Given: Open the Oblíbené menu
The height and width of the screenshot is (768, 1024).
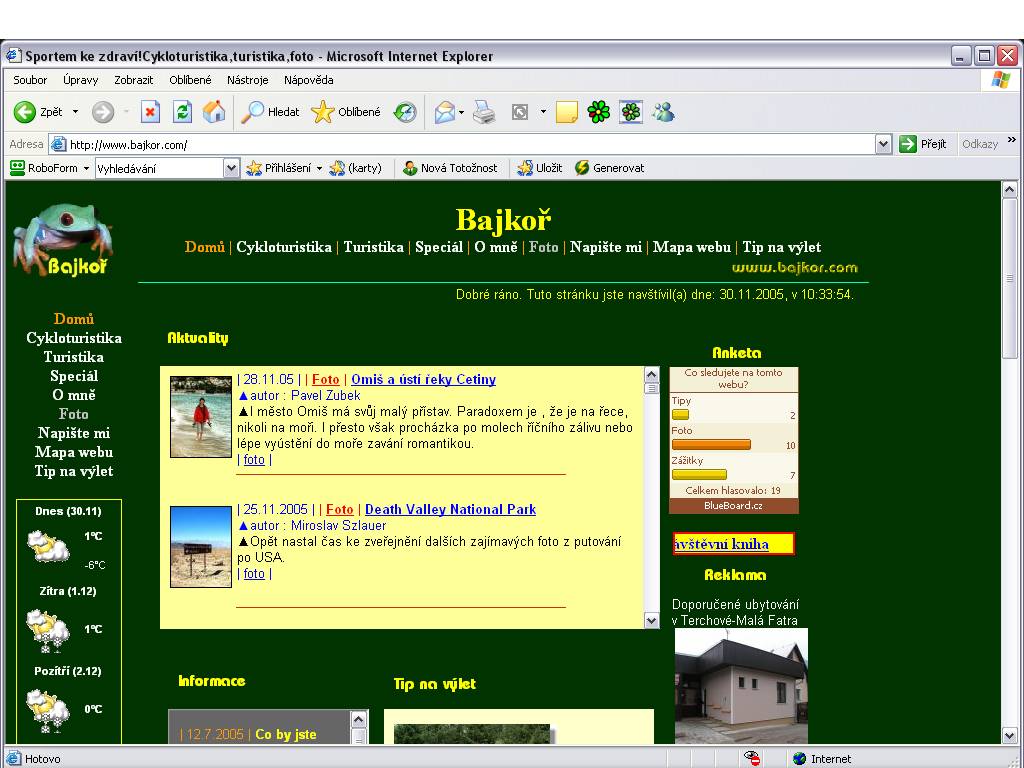Looking at the screenshot, I should [190, 80].
